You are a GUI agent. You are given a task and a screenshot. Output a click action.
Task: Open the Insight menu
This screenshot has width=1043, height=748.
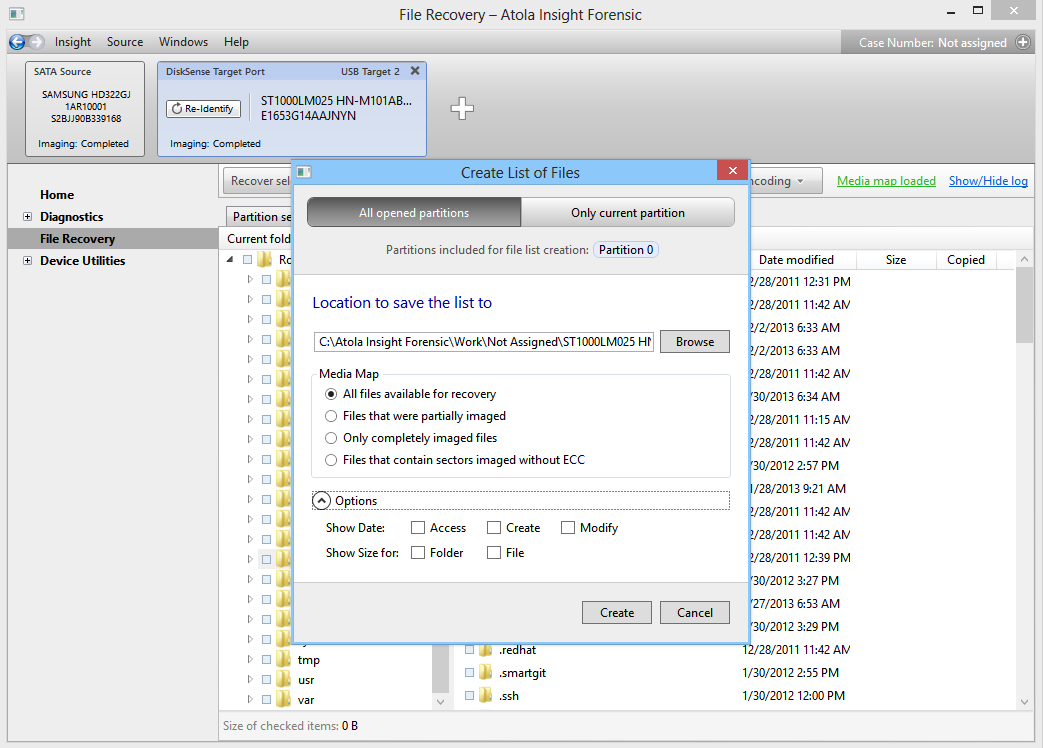tap(73, 42)
